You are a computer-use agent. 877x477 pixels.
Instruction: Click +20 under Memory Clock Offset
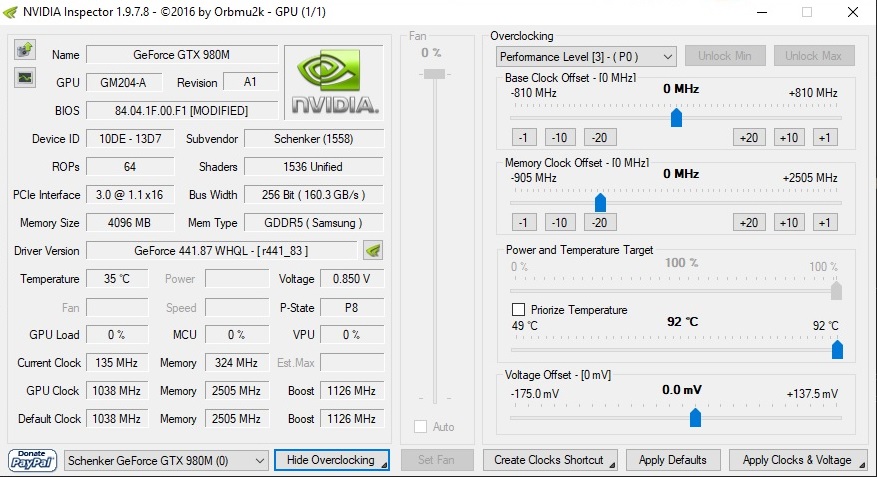point(749,223)
